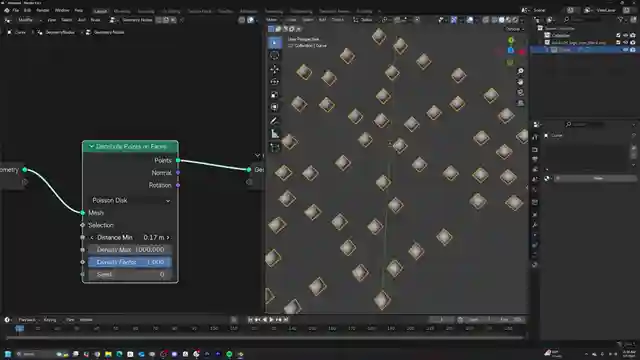The width and height of the screenshot is (640, 360).
Task: Enable Rendered viewport shading
Action: [x=516, y=20]
